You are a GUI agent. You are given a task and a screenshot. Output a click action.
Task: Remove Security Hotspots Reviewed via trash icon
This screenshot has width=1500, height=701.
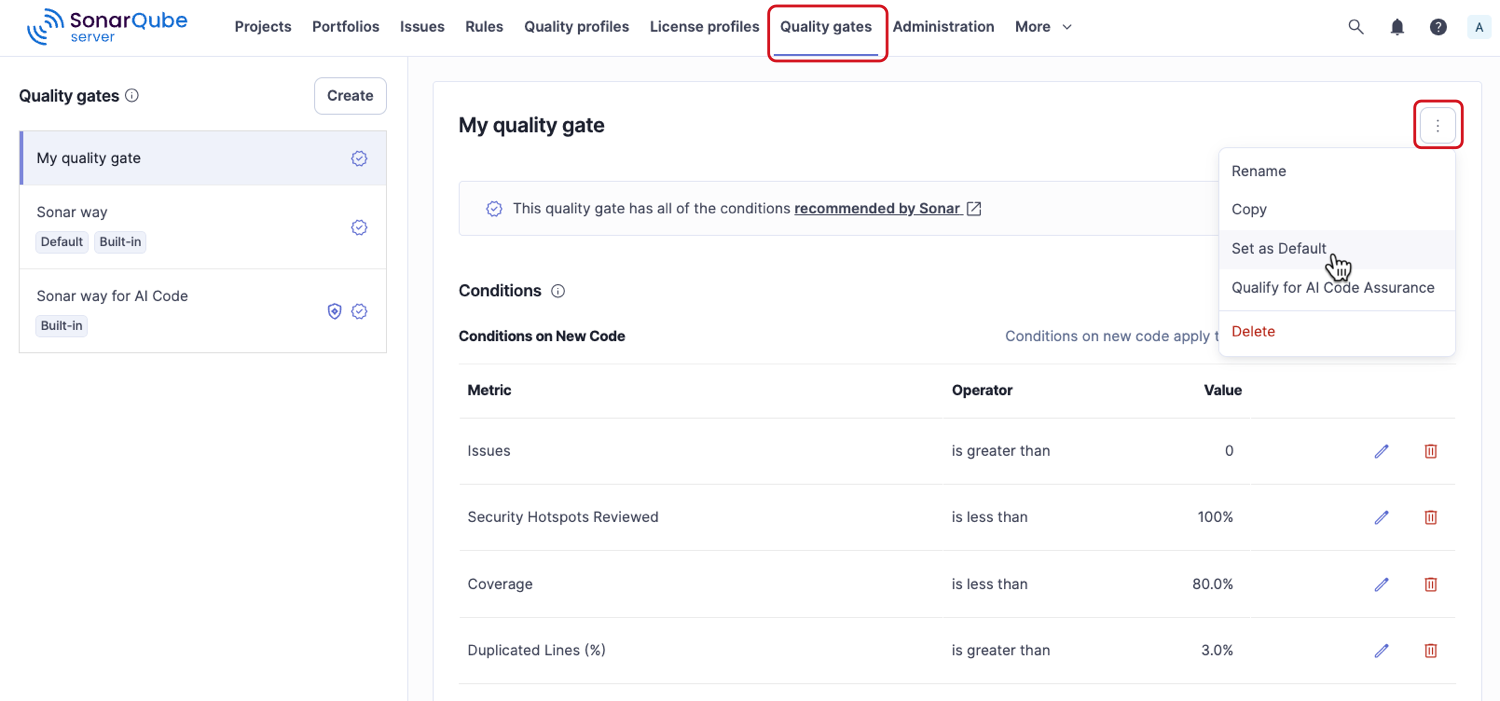click(1430, 517)
